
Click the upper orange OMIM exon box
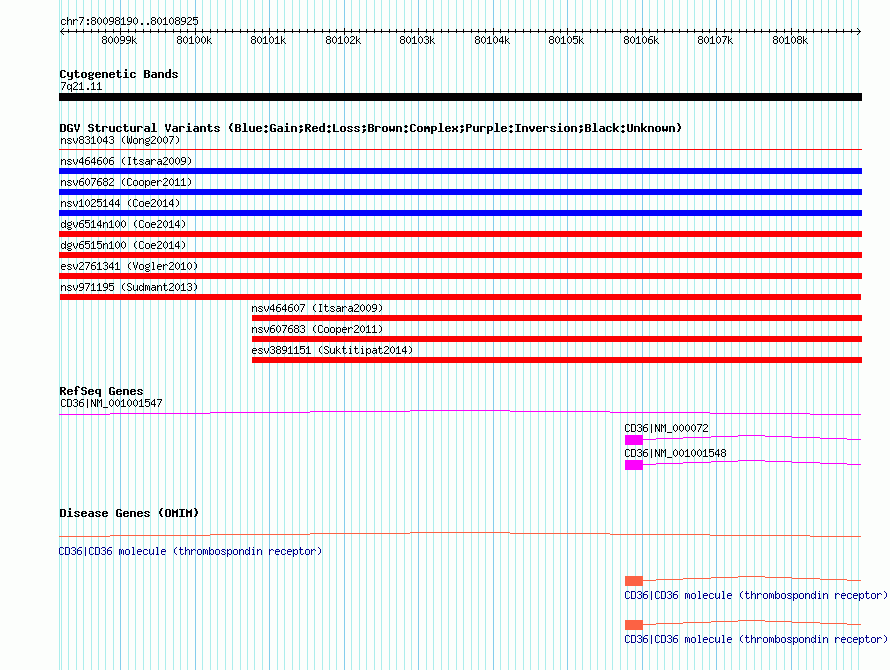click(x=633, y=581)
